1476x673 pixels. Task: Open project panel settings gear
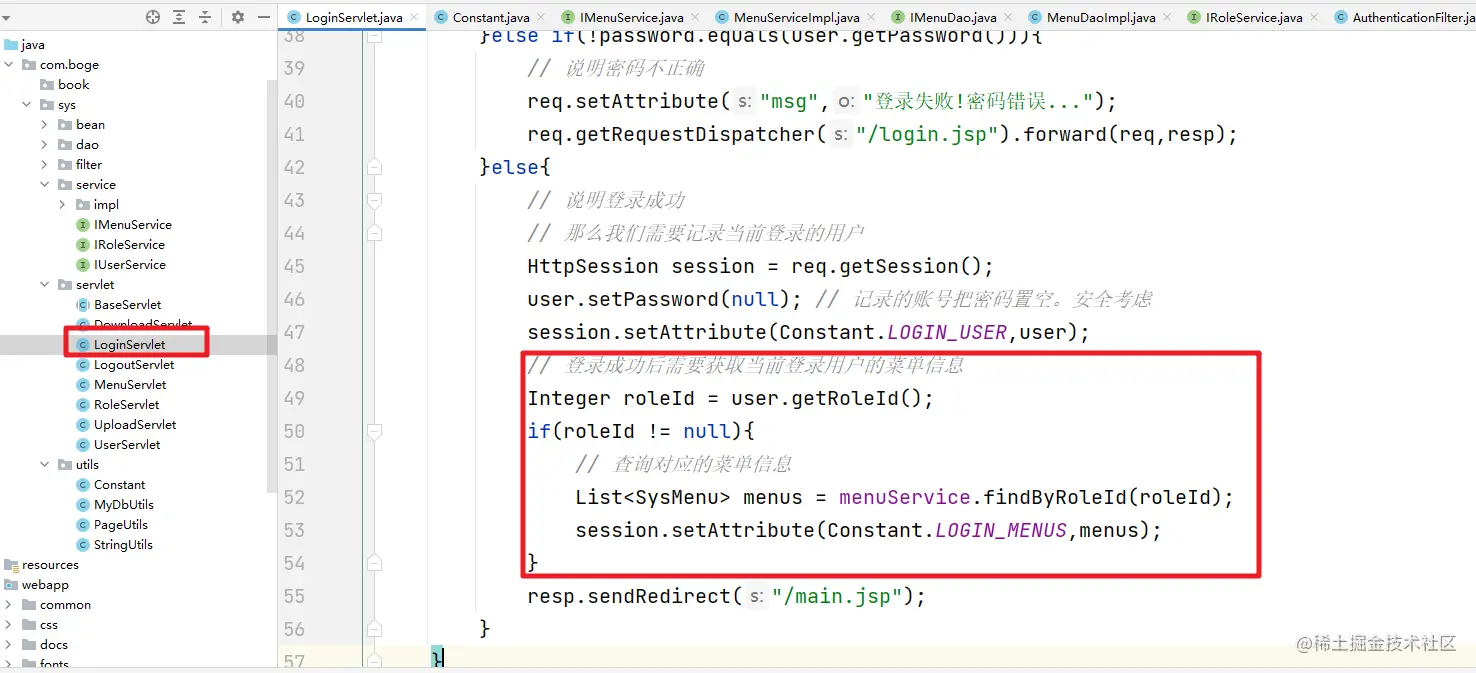coord(238,17)
